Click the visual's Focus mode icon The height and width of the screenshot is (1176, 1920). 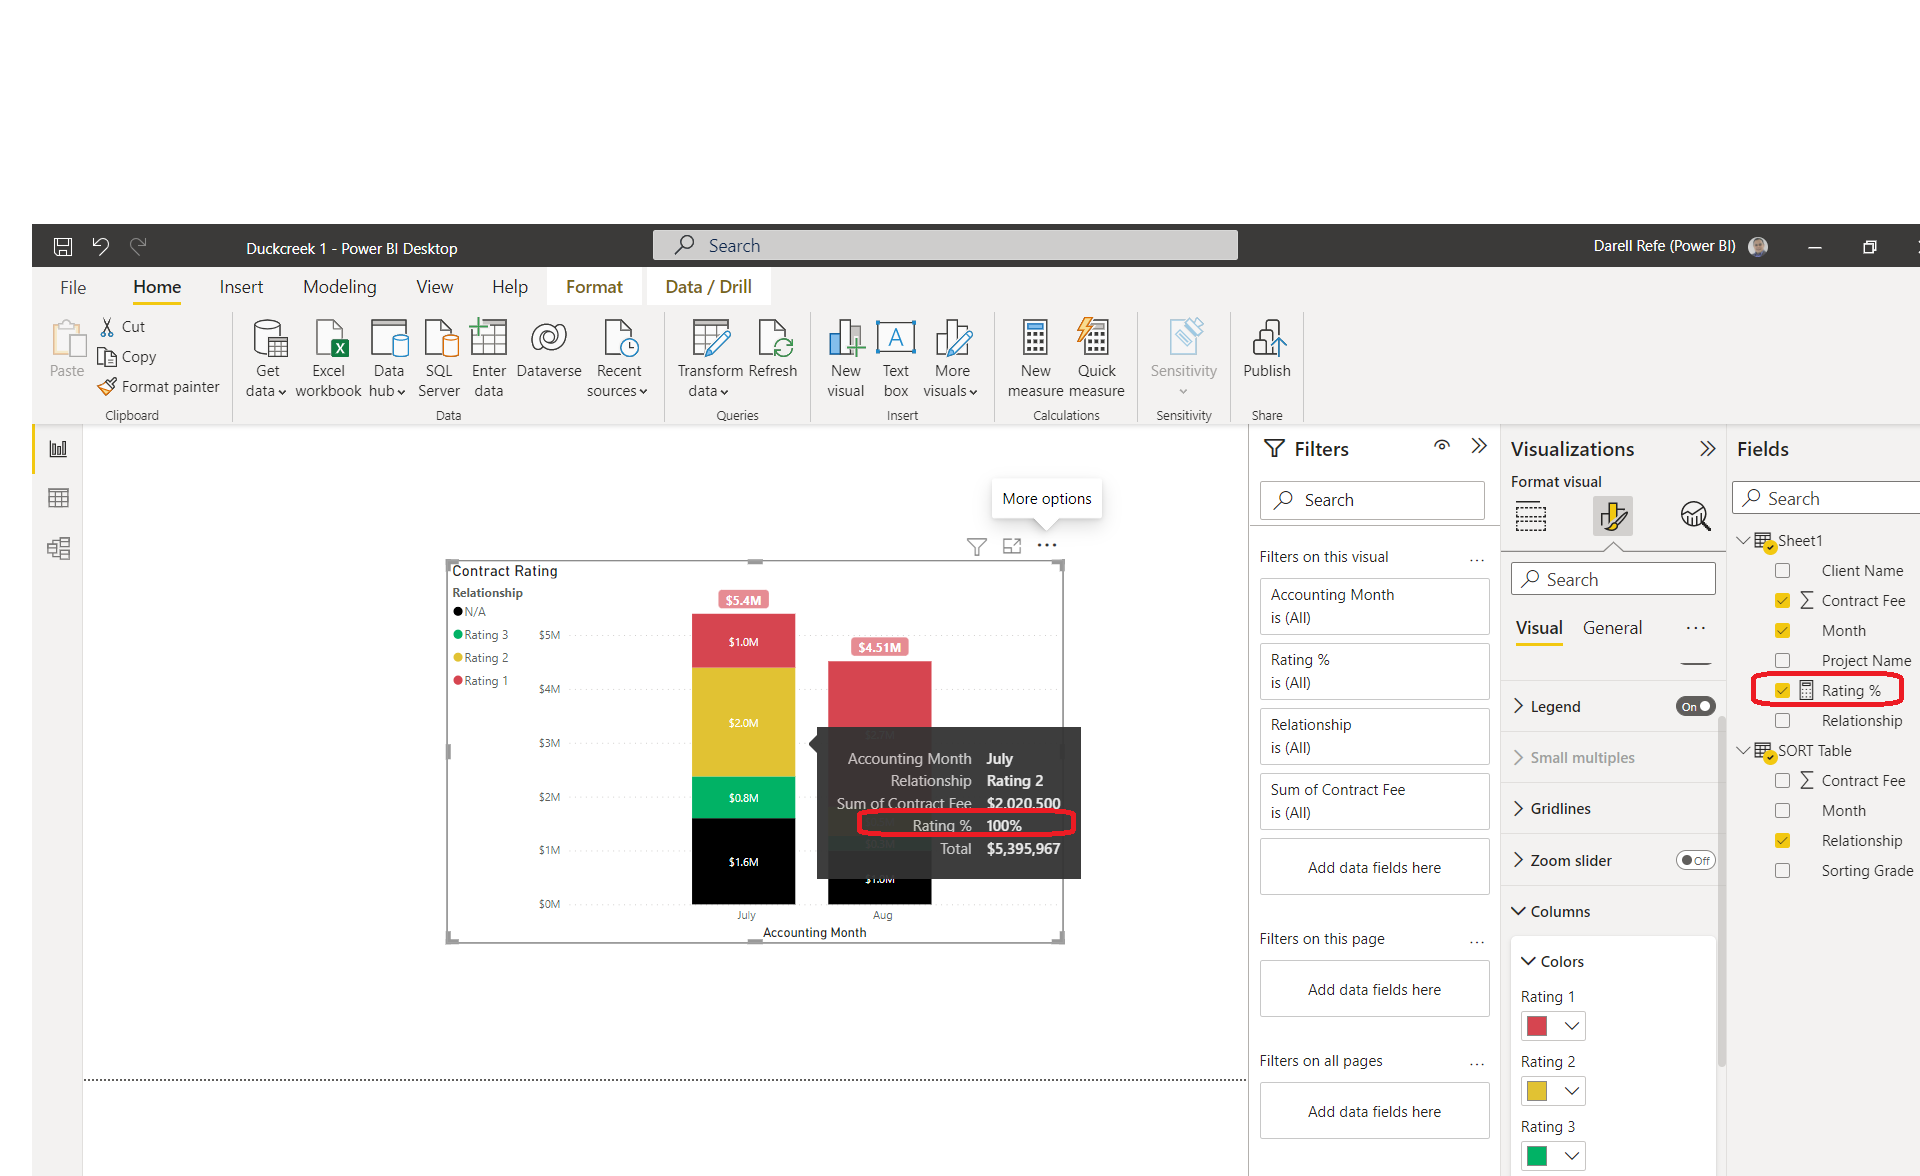point(1012,546)
